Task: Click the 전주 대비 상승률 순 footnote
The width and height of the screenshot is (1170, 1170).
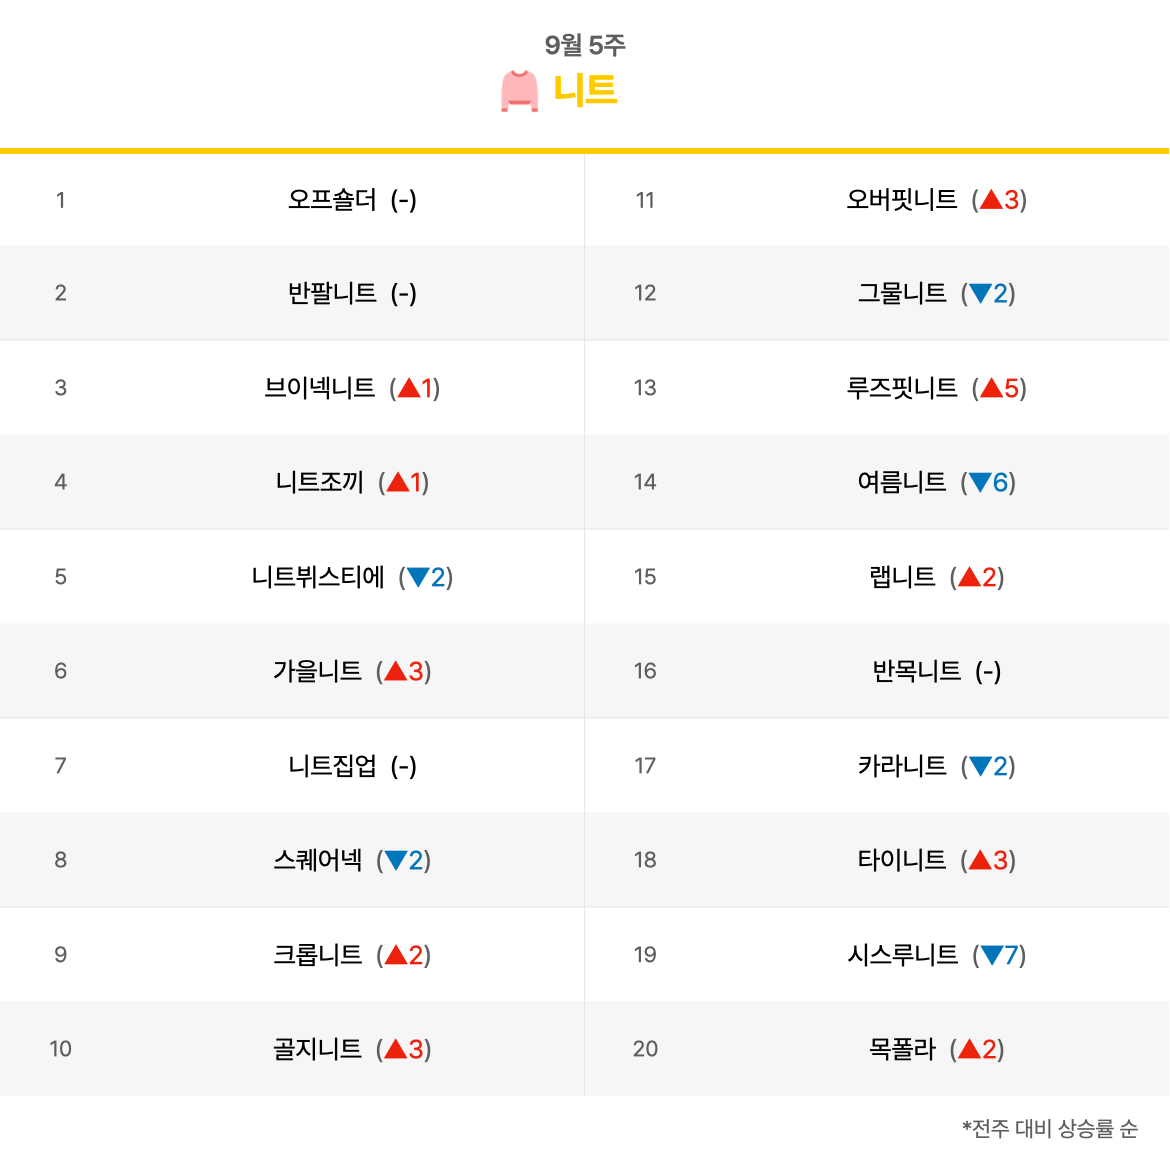Action: pyautogui.click(x=1050, y=1128)
